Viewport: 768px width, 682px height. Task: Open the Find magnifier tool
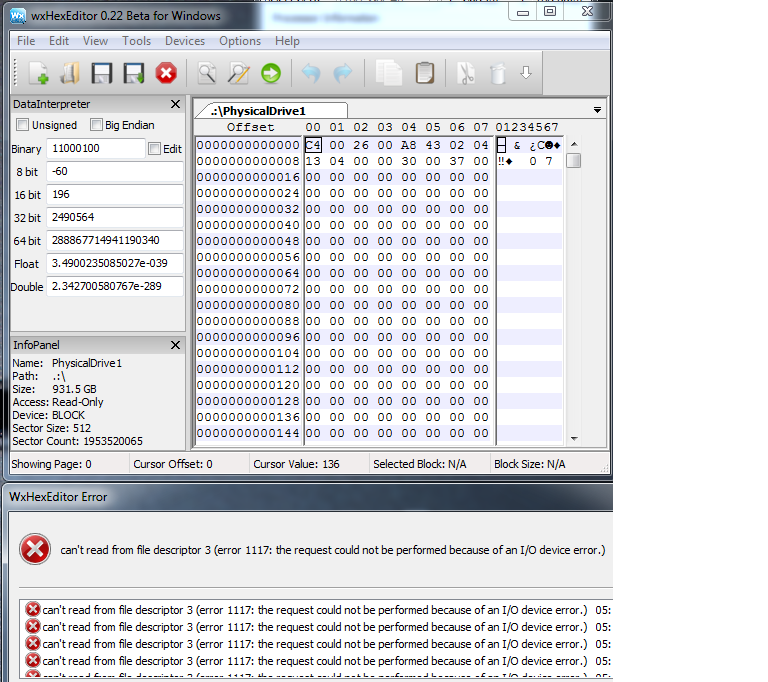coord(207,73)
